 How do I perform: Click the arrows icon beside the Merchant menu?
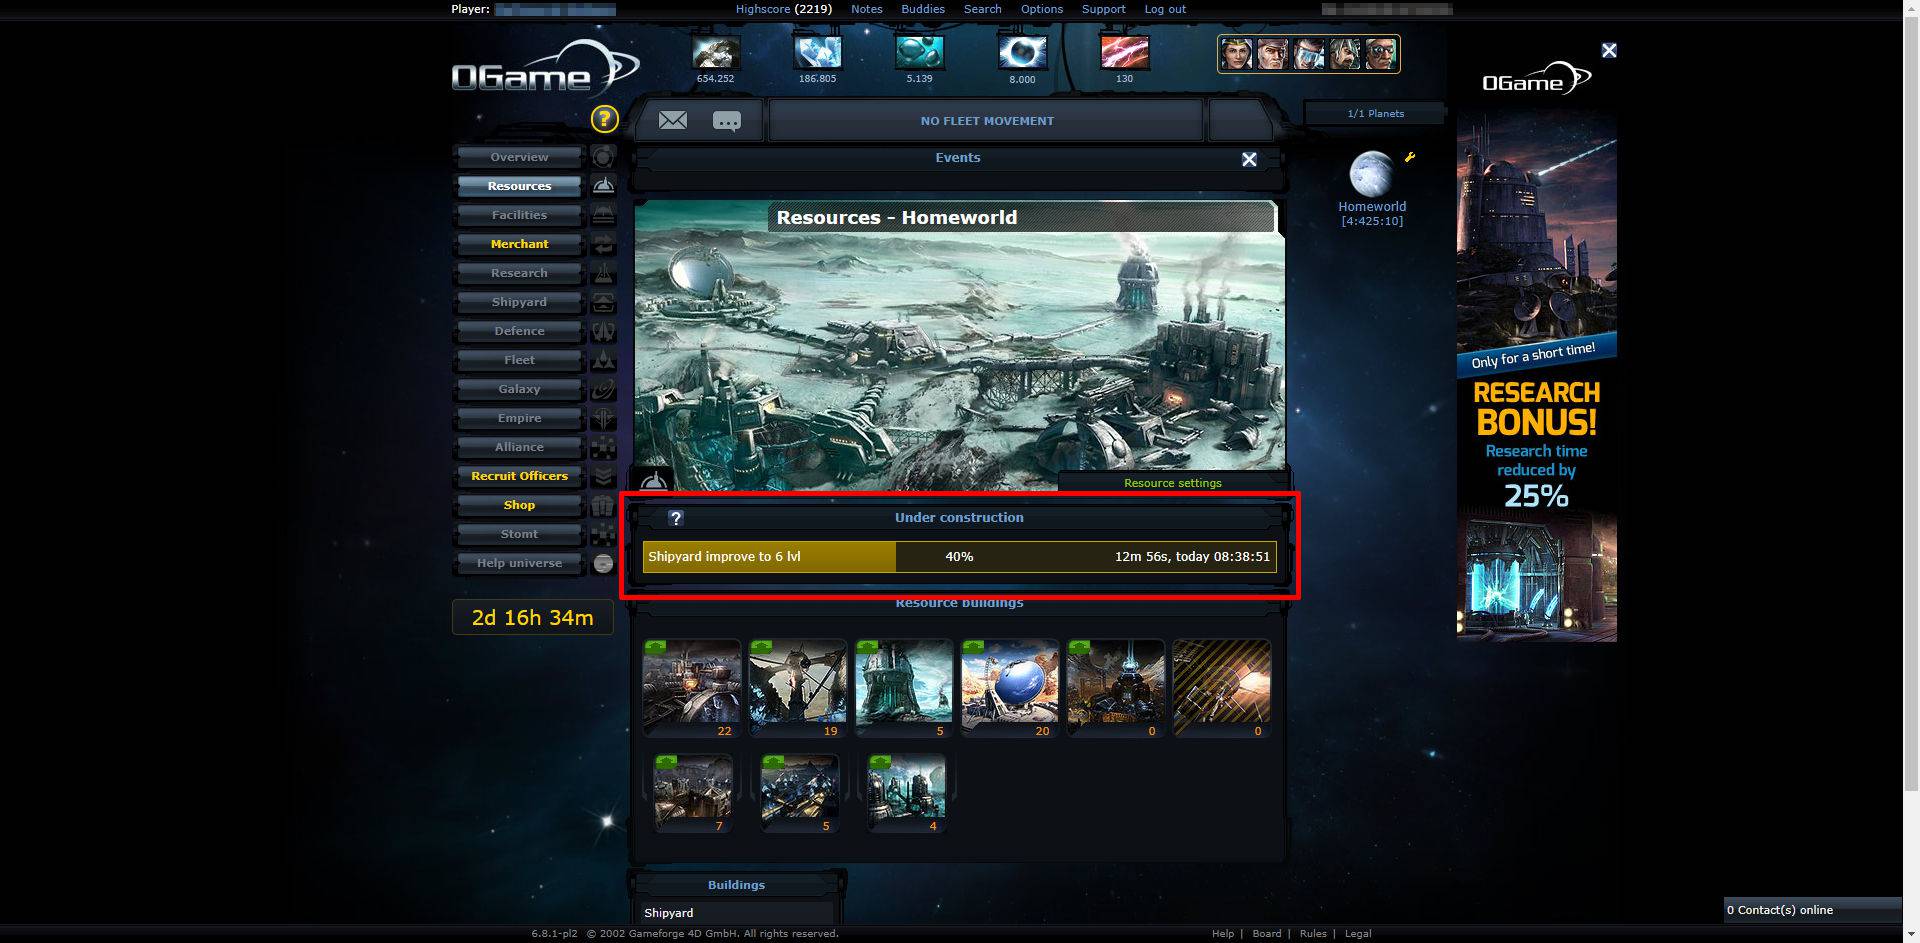(x=603, y=244)
